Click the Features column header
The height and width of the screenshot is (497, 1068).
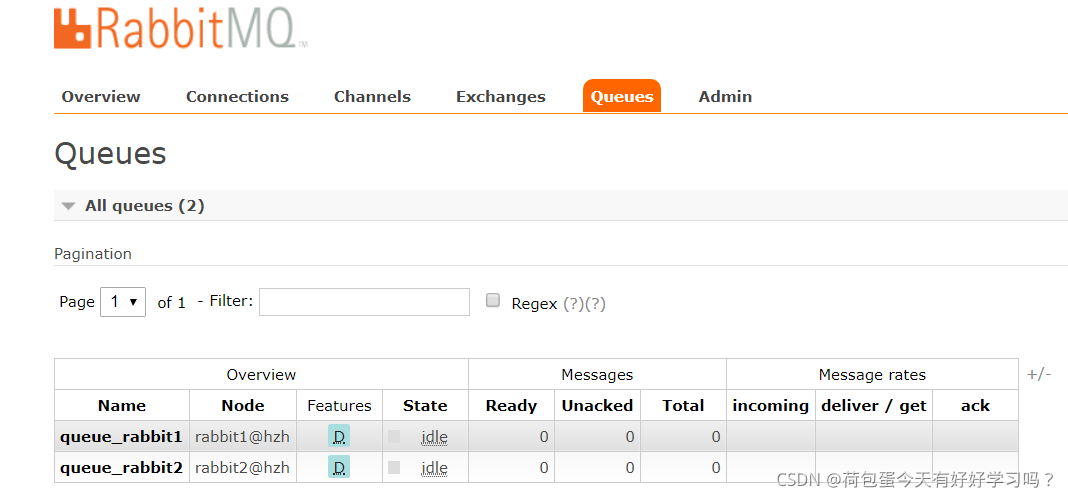339,406
